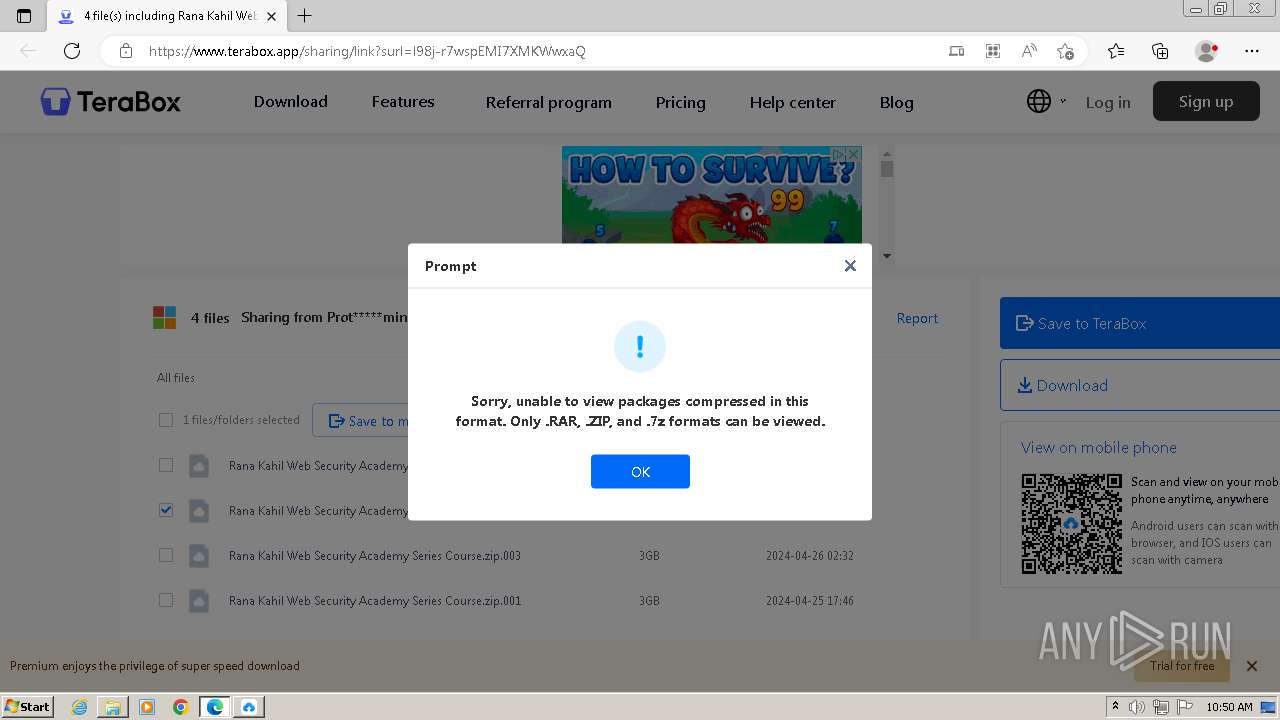Close the premium download banner
The width and height of the screenshot is (1280, 720).
(1251, 666)
